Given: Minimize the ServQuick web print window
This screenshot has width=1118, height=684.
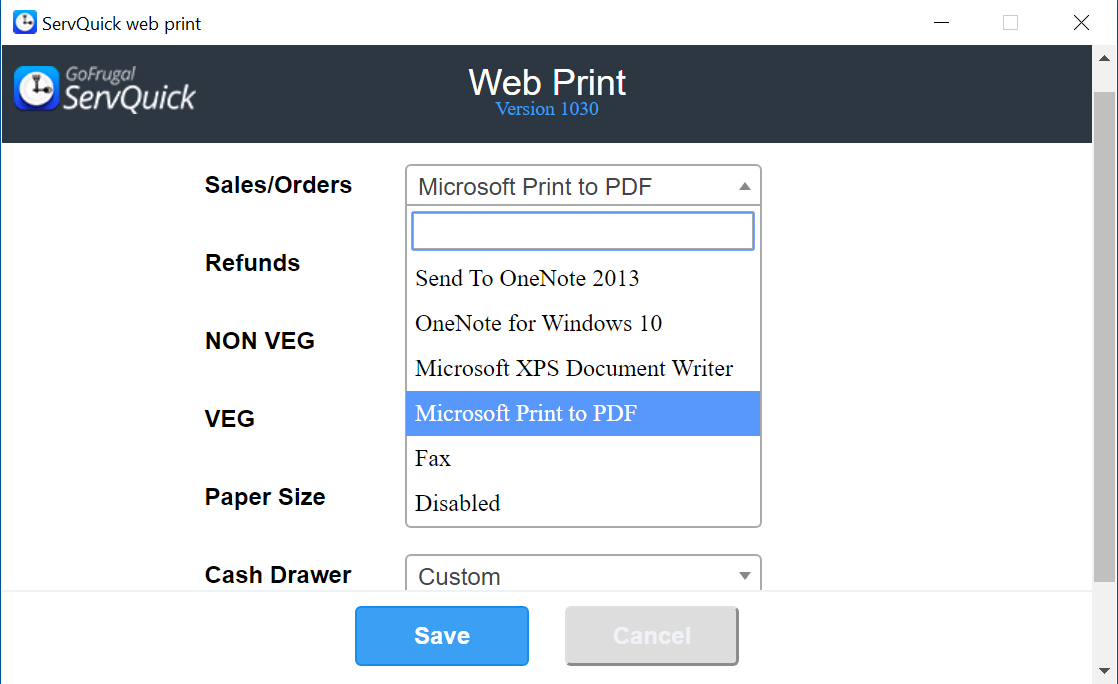Looking at the screenshot, I should pyautogui.click(x=941, y=22).
